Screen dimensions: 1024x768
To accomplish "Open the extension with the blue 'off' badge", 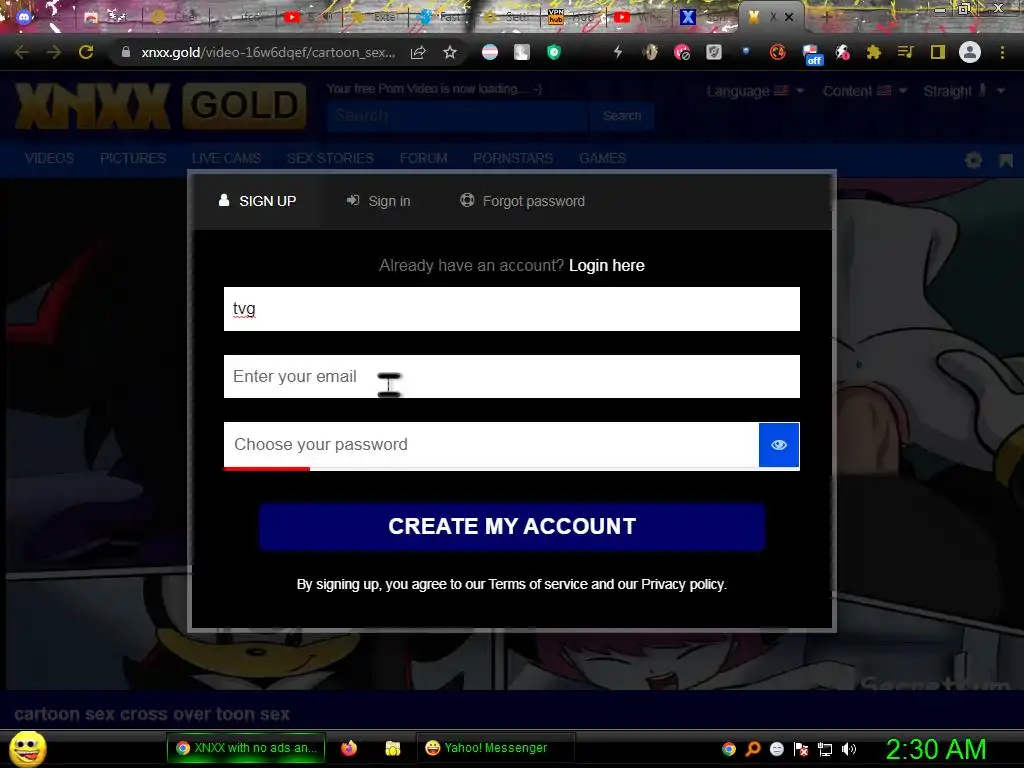I will pyautogui.click(x=811, y=54).
